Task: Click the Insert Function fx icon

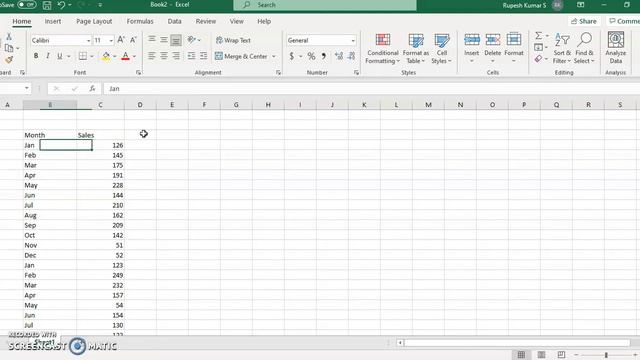Action: [92, 89]
